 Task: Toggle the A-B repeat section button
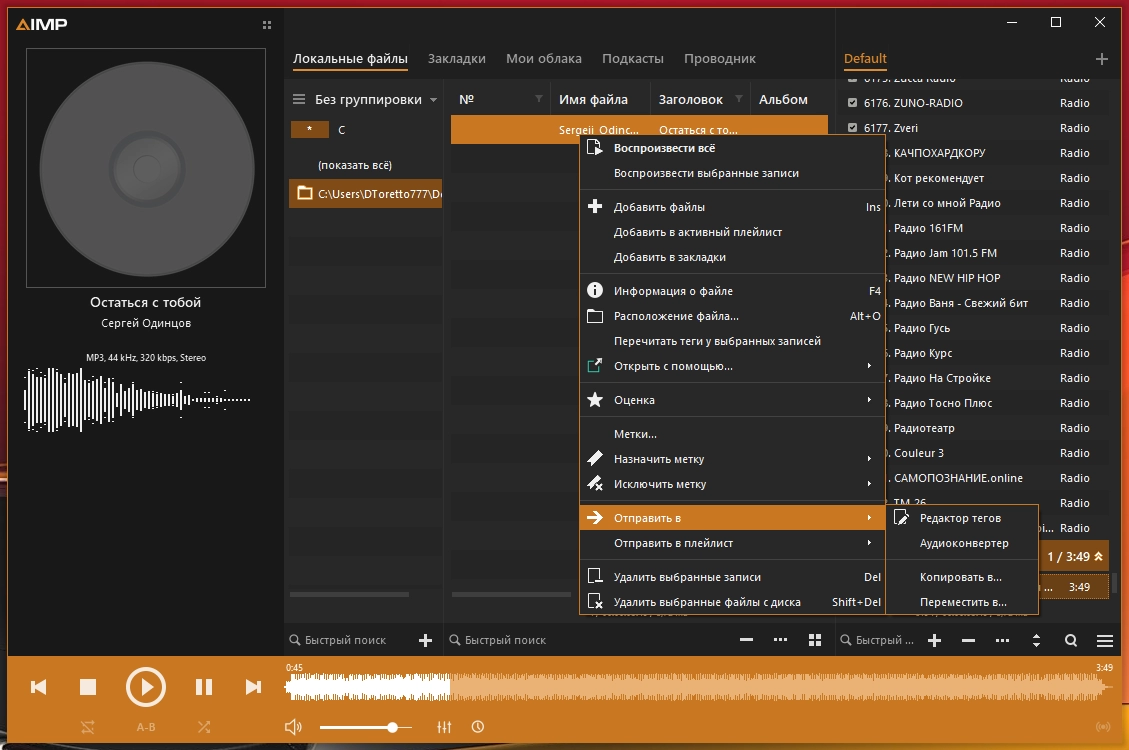(146, 727)
